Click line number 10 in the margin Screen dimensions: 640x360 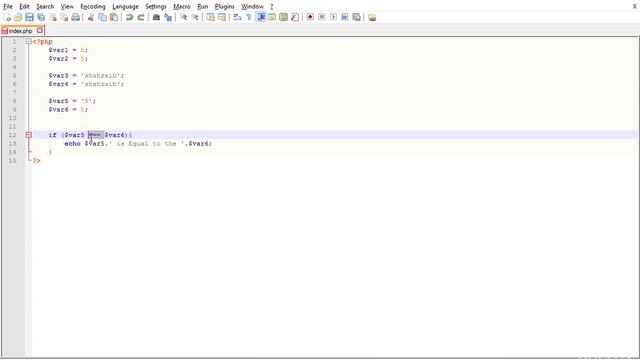[12, 118]
